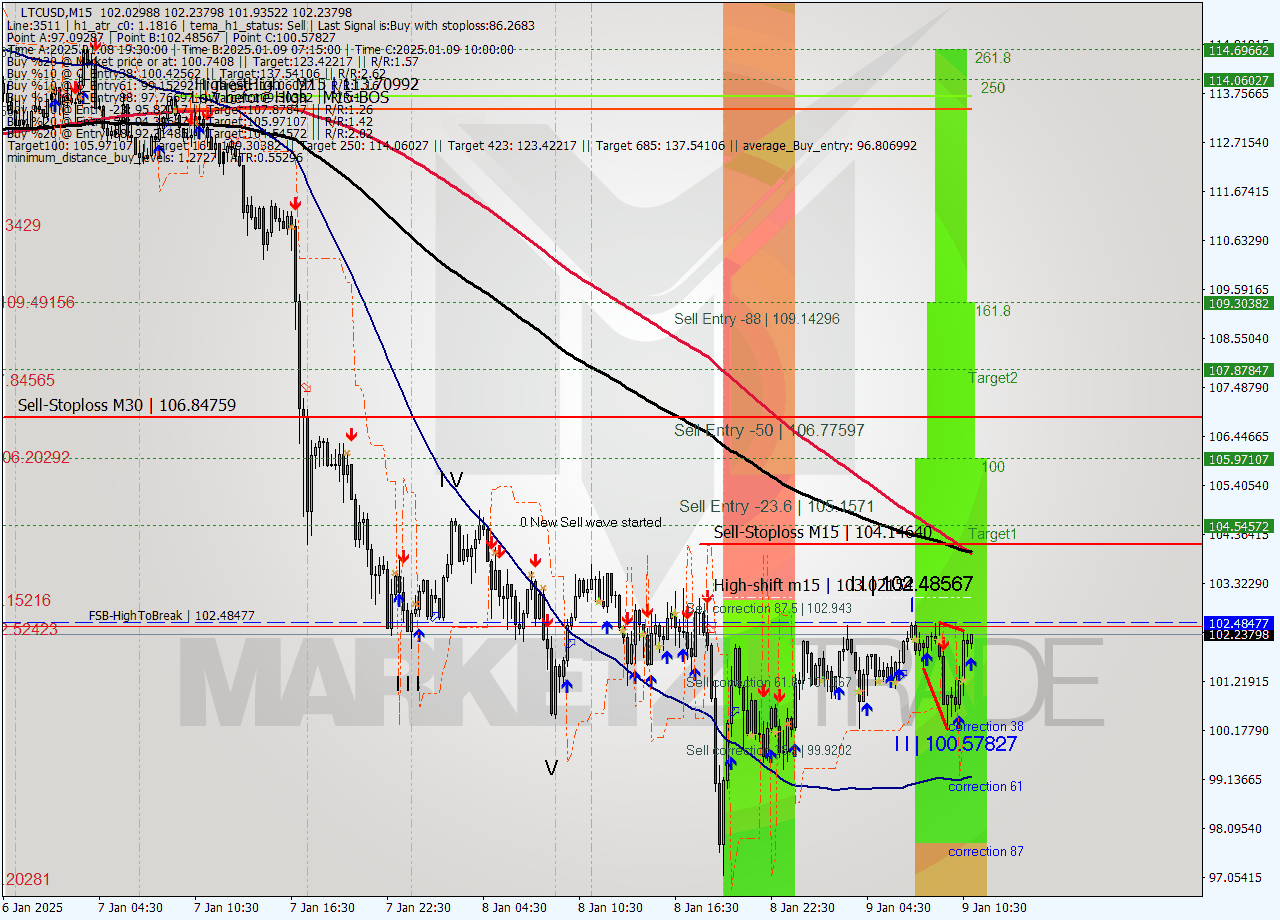Screen dimensions: 1280x920
Task: Click the blue 'correction 87' label
Action: click(985, 852)
